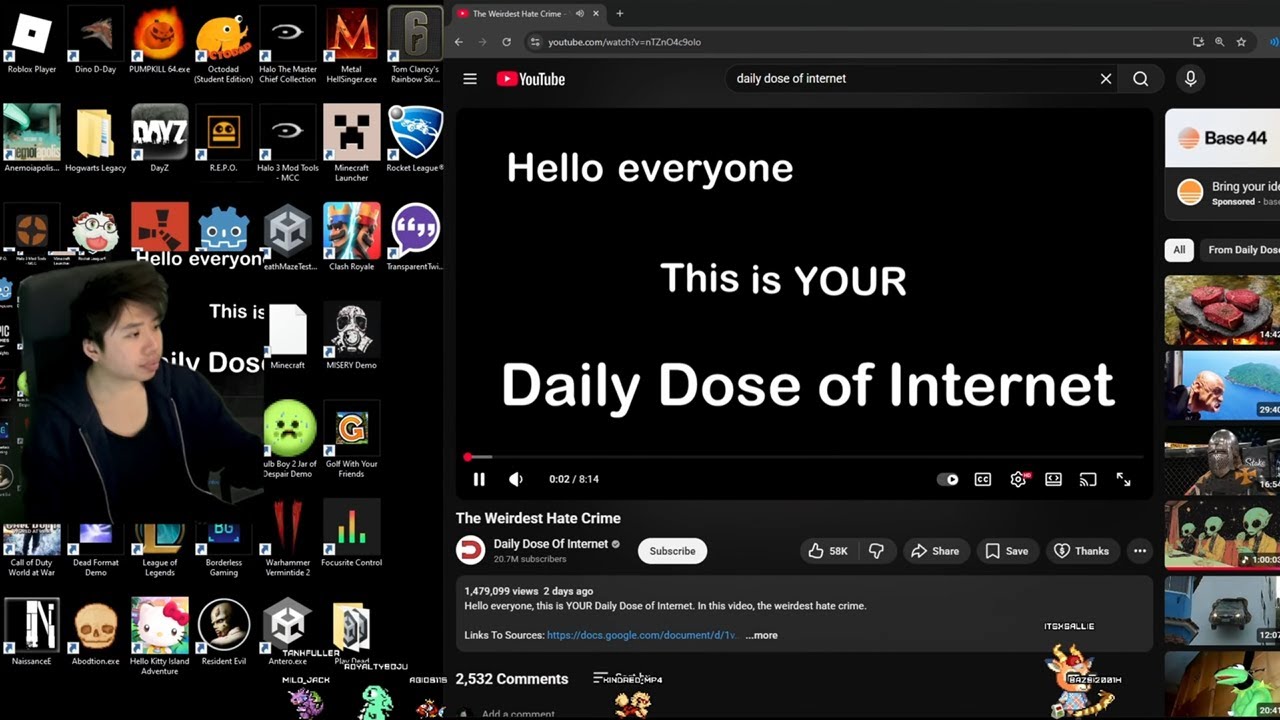Viewport: 1280px width, 720px height.
Task: Click the Thanks button
Action: (1082, 551)
